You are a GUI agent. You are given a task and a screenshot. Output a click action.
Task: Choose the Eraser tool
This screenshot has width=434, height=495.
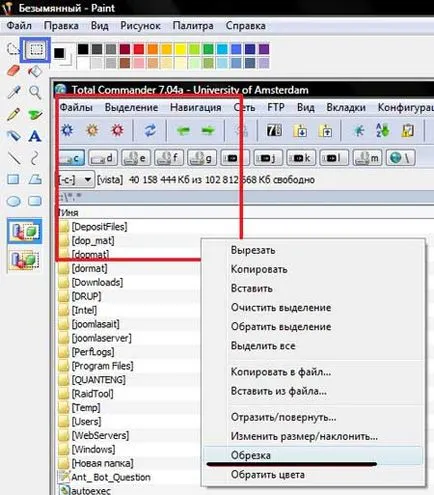pyautogui.click(x=13, y=71)
